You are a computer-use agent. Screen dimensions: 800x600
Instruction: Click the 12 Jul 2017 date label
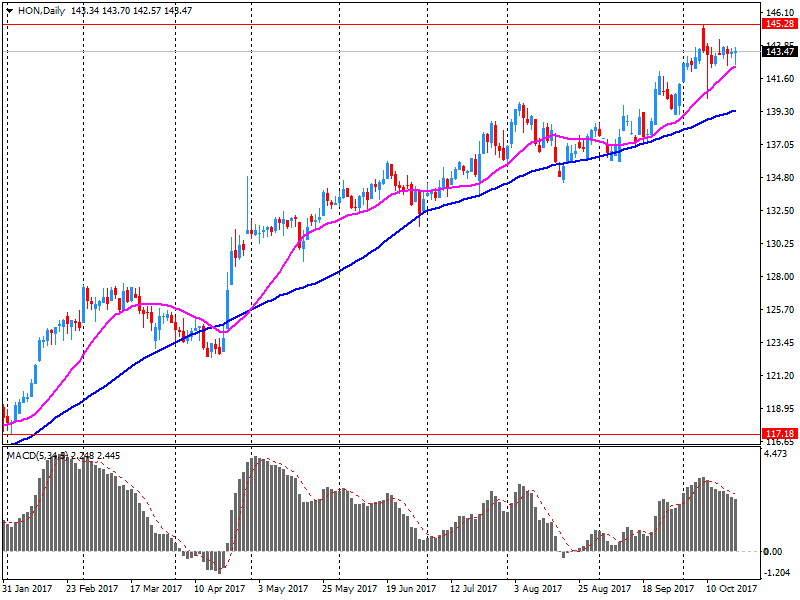coord(473,588)
